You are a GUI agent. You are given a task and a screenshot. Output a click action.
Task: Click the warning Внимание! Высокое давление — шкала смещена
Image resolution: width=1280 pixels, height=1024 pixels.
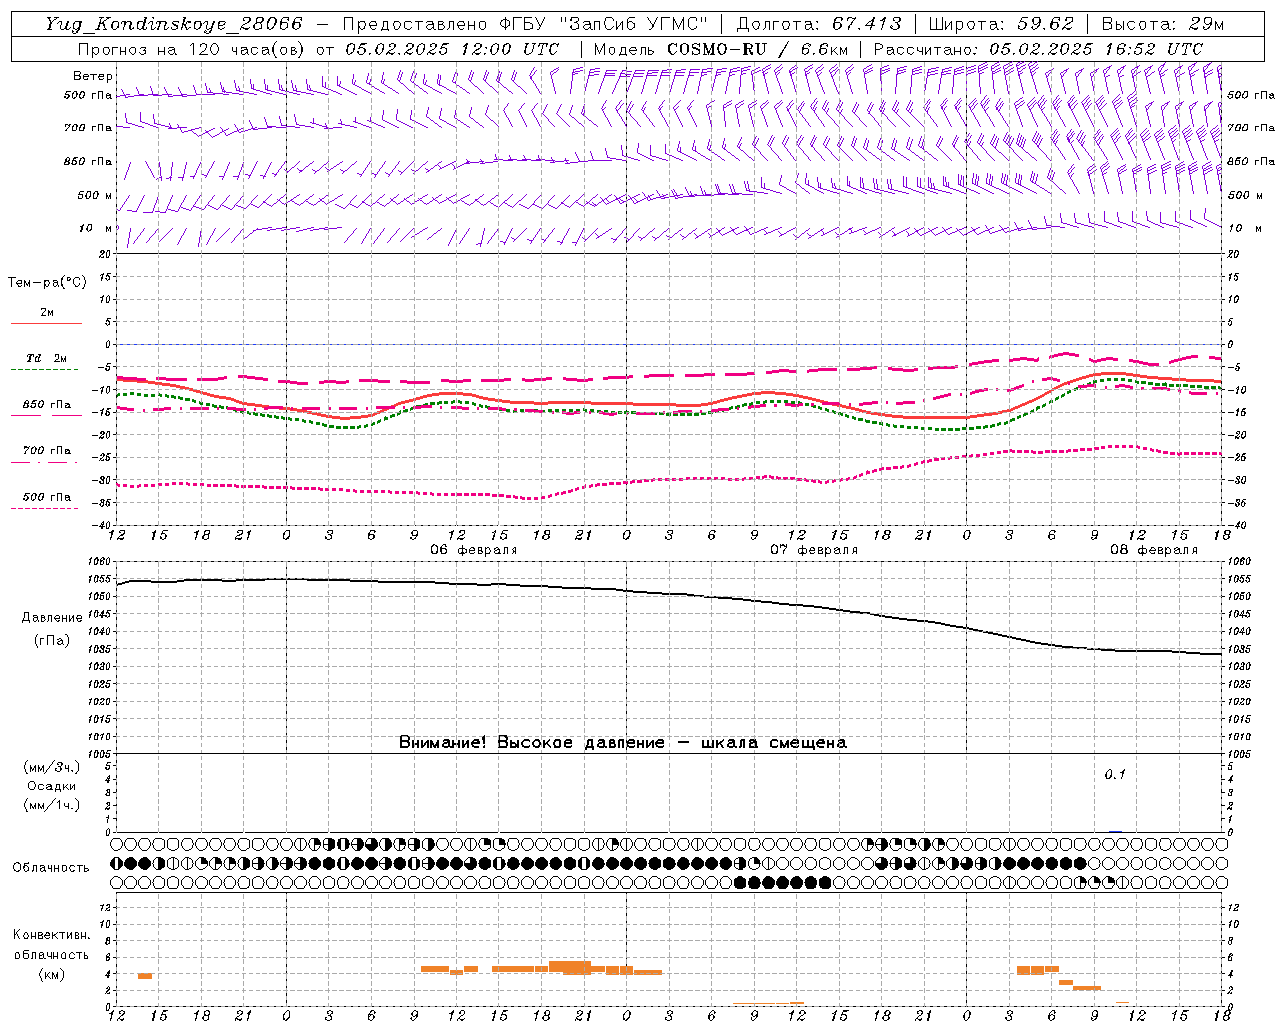(x=623, y=742)
